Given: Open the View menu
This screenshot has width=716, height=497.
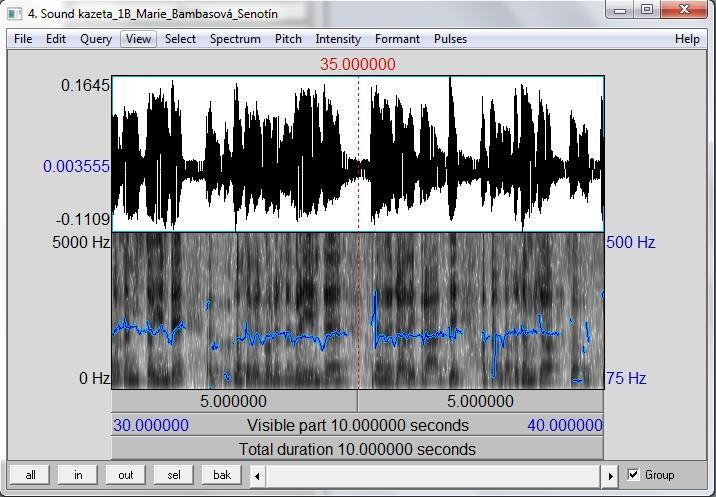Looking at the screenshot, I should coord(138,39).
